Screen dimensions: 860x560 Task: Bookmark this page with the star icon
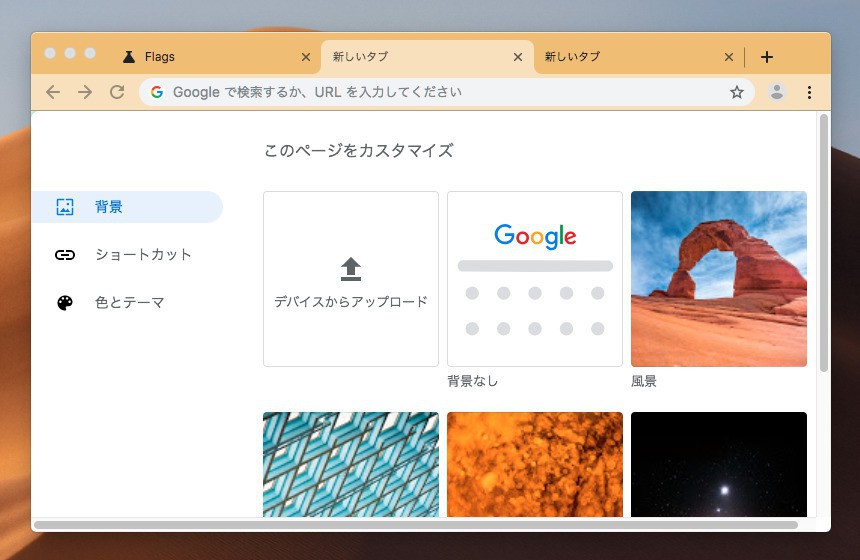pyautogui.click(x=737, y=92)
